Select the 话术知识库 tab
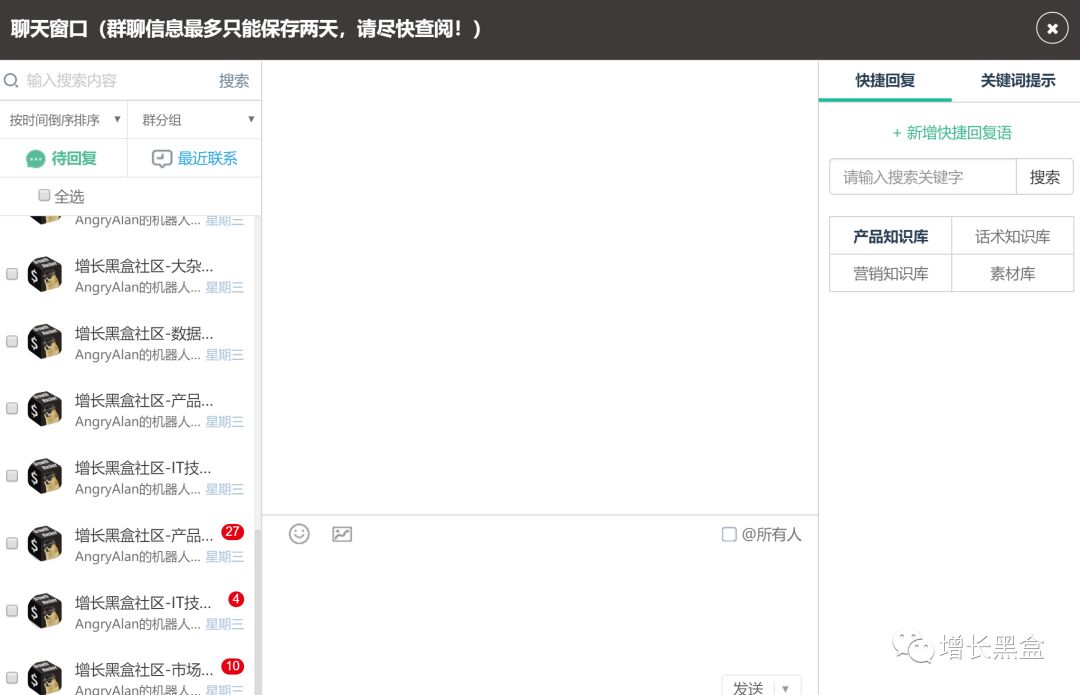This screenshot has width=1080, height=695. [x=1012, y=236]
